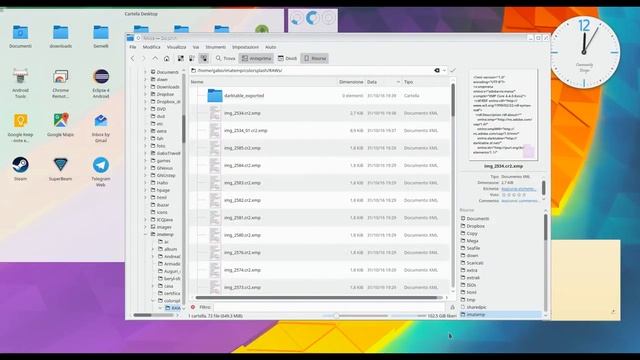This screenshot has height=360, width=640.
Task: Click the Etichette add-tags link
Action: pyautogui.click(x=518, y=189)
